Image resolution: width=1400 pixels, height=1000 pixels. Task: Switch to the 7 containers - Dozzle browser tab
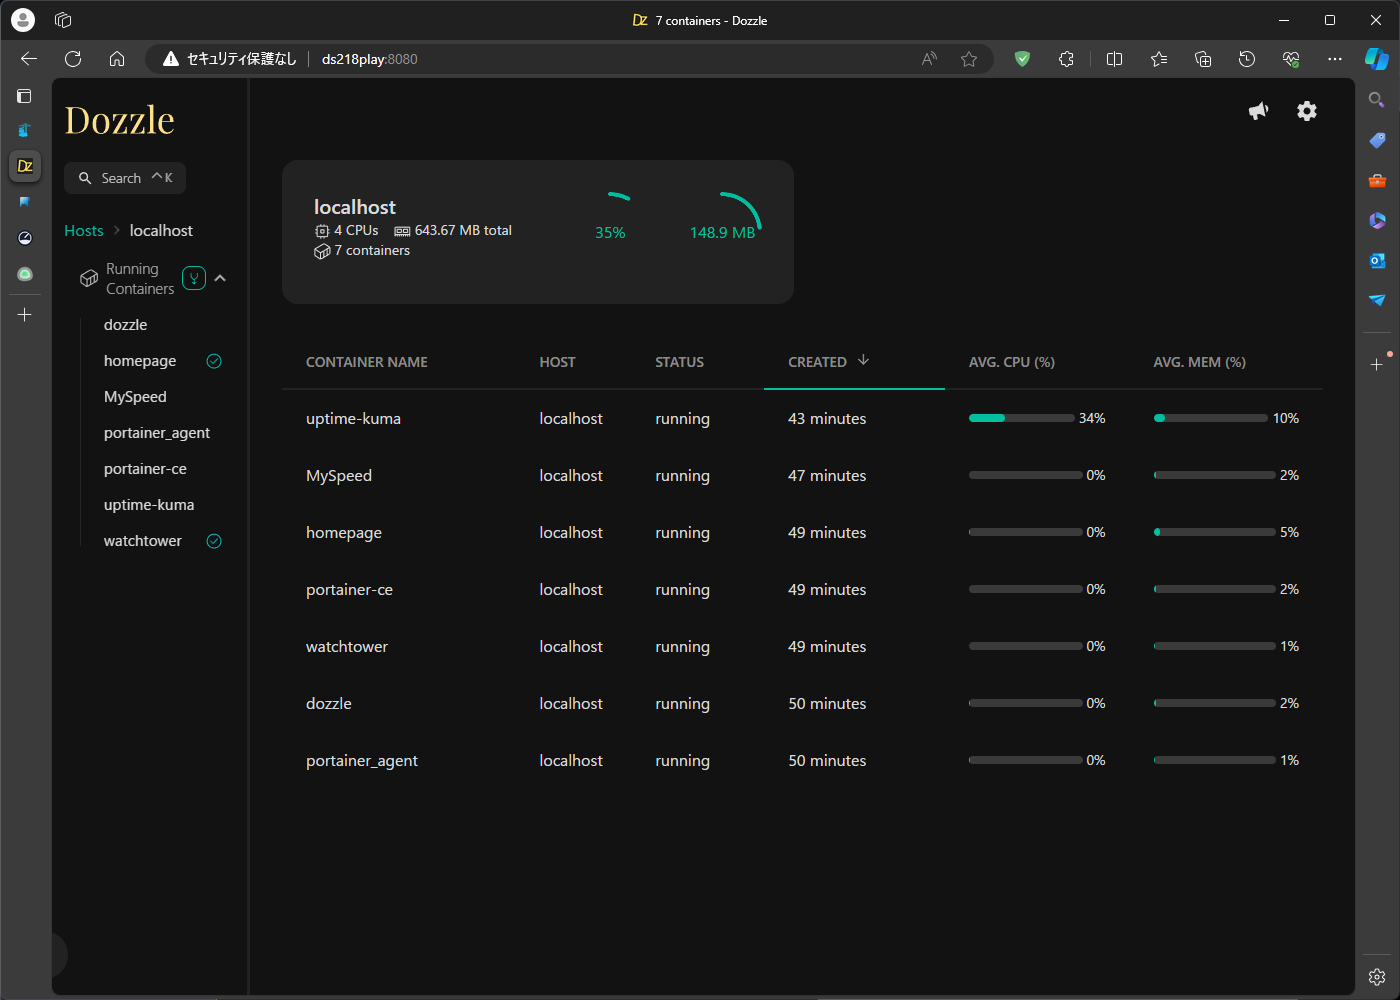700,20
